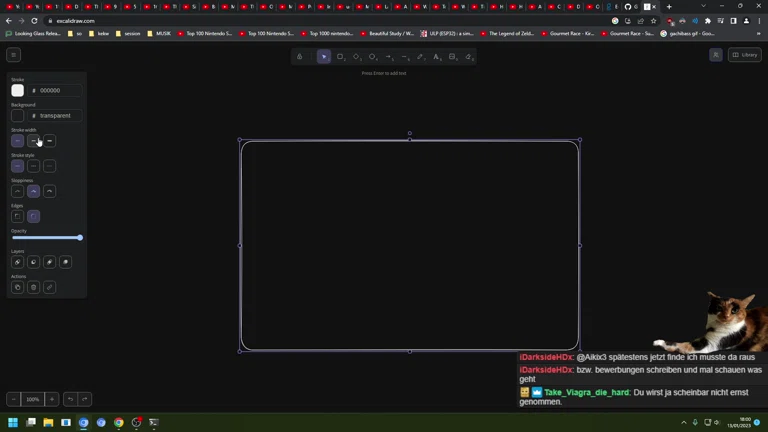
Task: Choose the dotted stroke style
Action: click(x=49, y=166)
